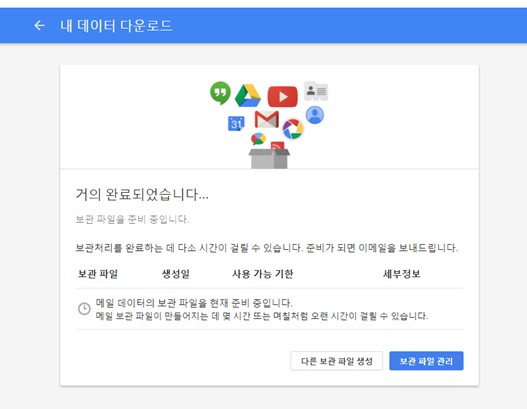Click the blue profile avatar icon

point(315,115)
